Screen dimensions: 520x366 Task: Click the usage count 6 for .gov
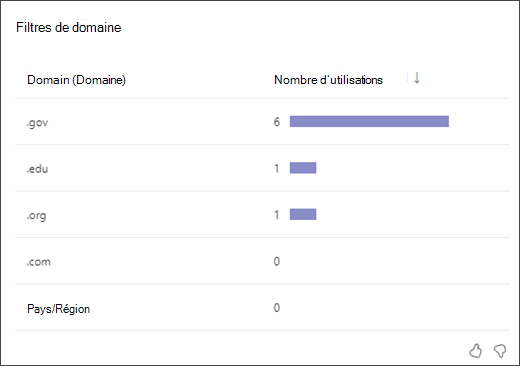pyautogui.click(x=277, y=122)
